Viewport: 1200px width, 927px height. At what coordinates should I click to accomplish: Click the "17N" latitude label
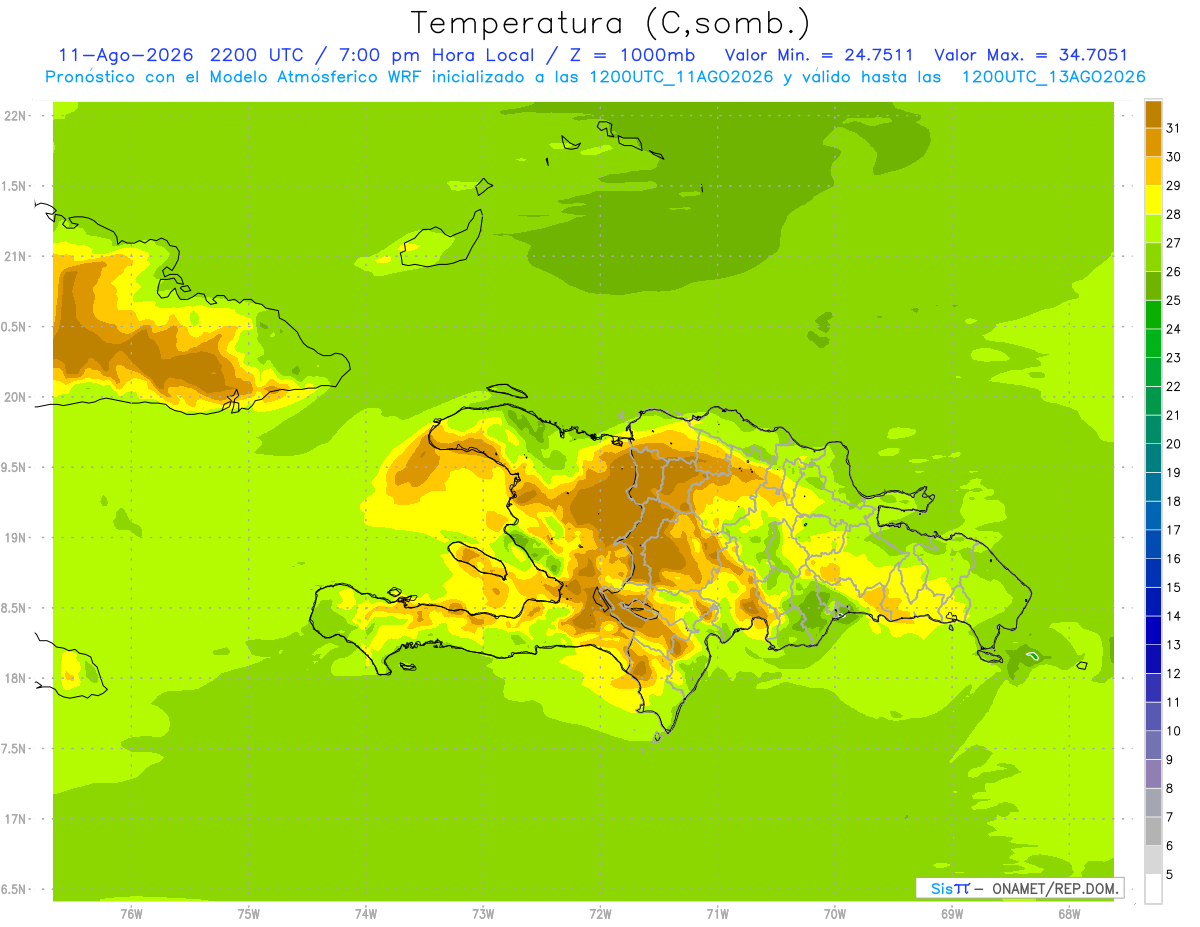point(15,820)
